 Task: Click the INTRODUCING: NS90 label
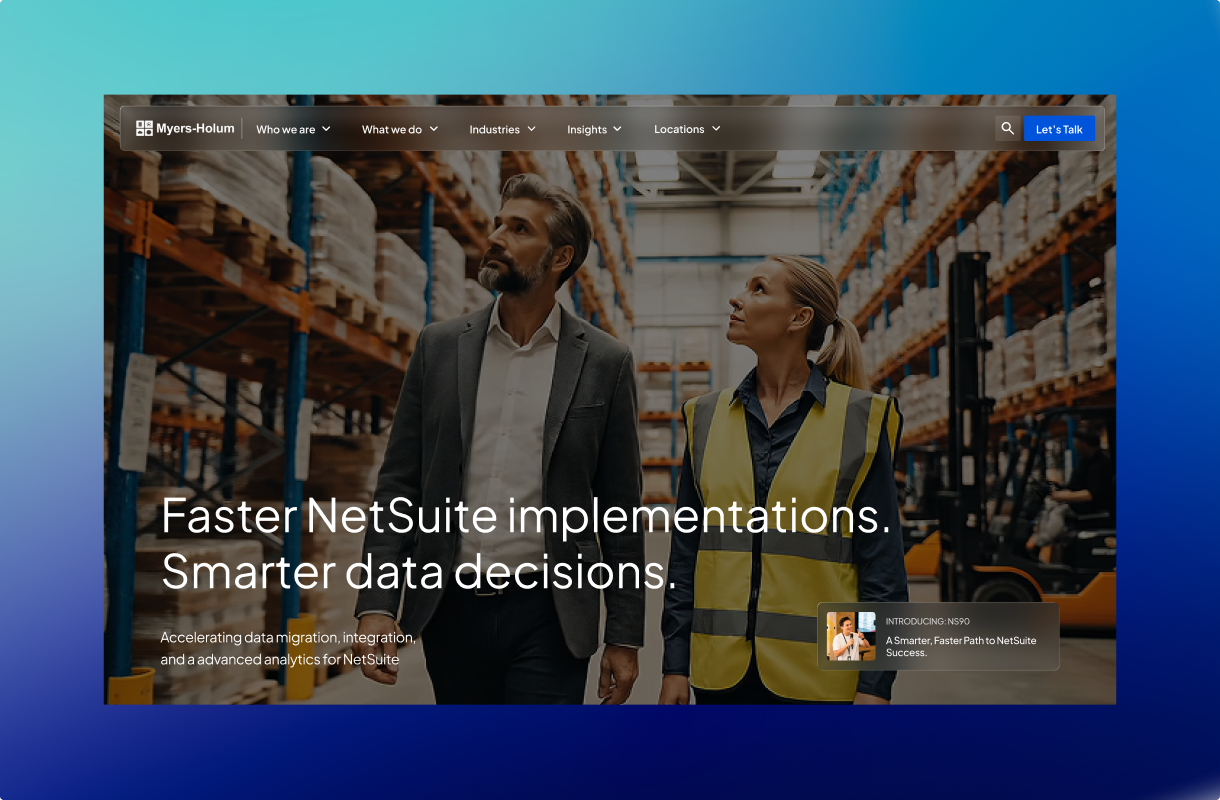coord(927,621)
